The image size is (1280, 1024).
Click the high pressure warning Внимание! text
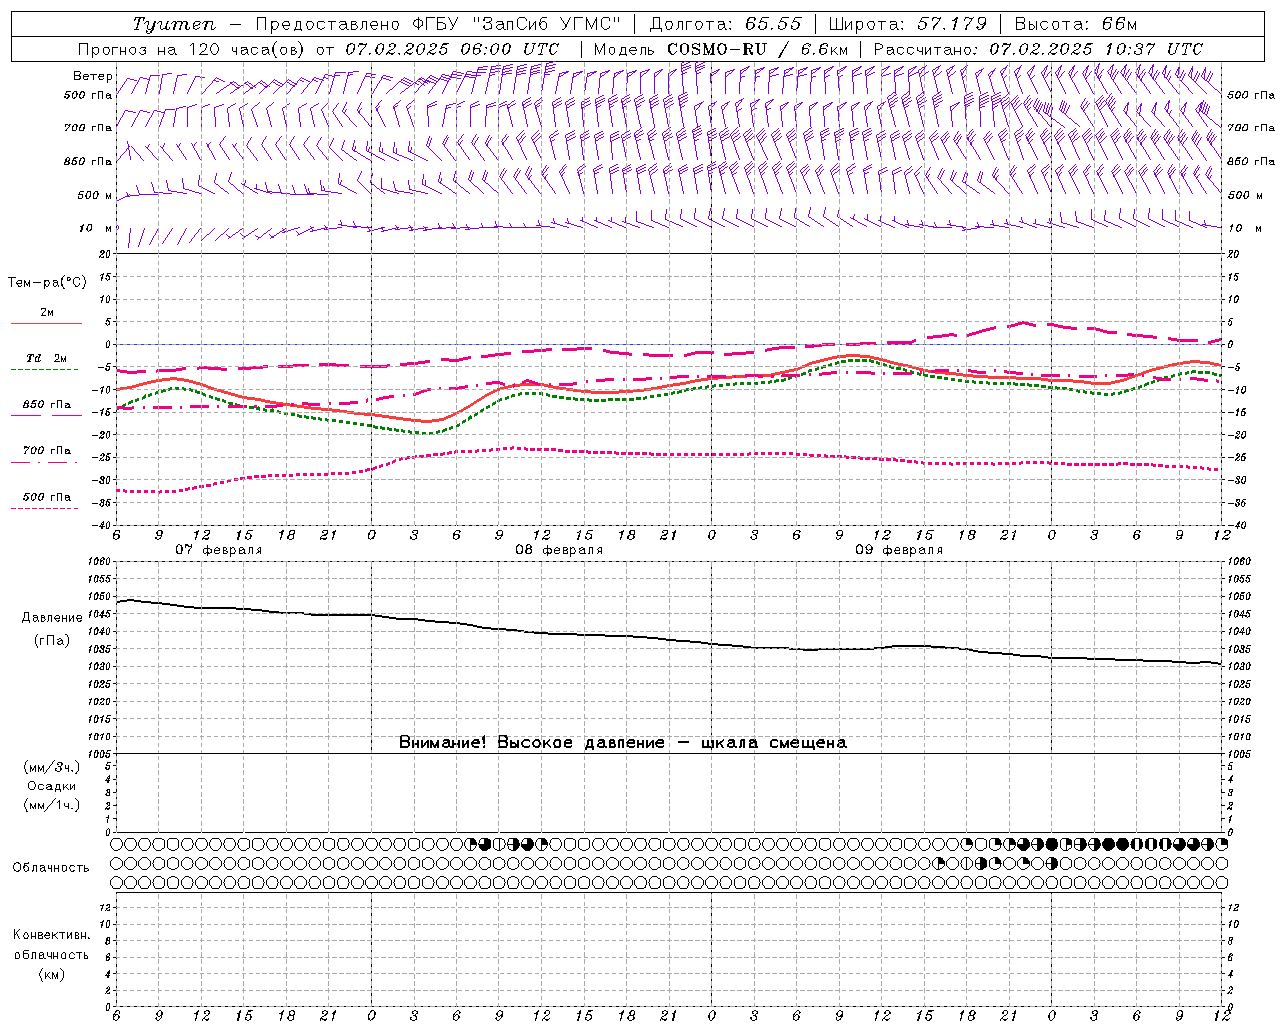tap(623, 742)
